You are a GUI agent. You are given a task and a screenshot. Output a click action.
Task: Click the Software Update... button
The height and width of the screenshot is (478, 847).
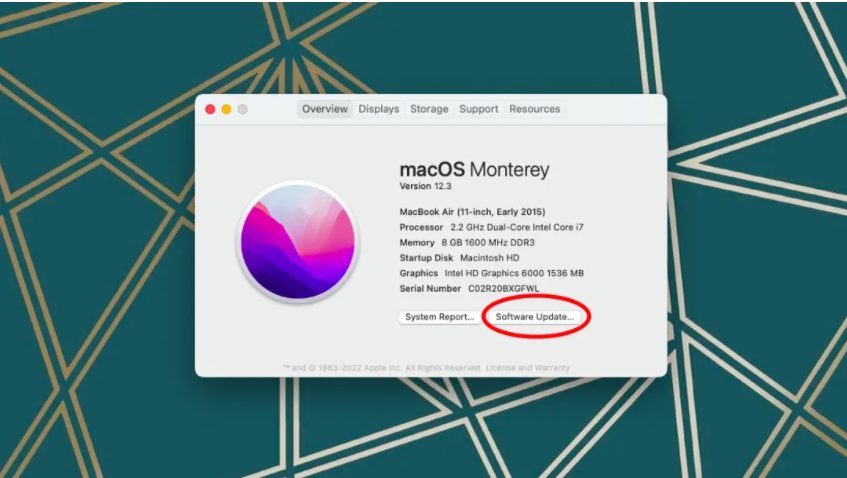tap(534, 317)
